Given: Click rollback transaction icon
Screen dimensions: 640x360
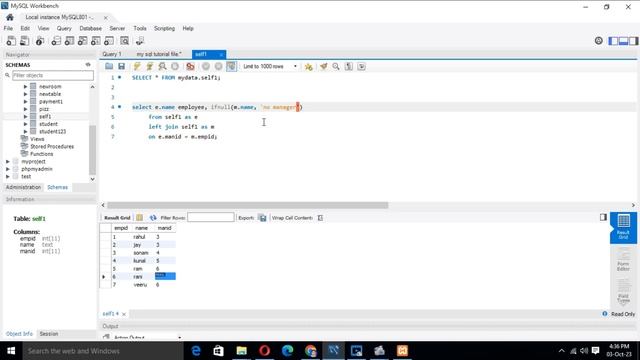Looking at the screenshot, I should pos(219,66).
